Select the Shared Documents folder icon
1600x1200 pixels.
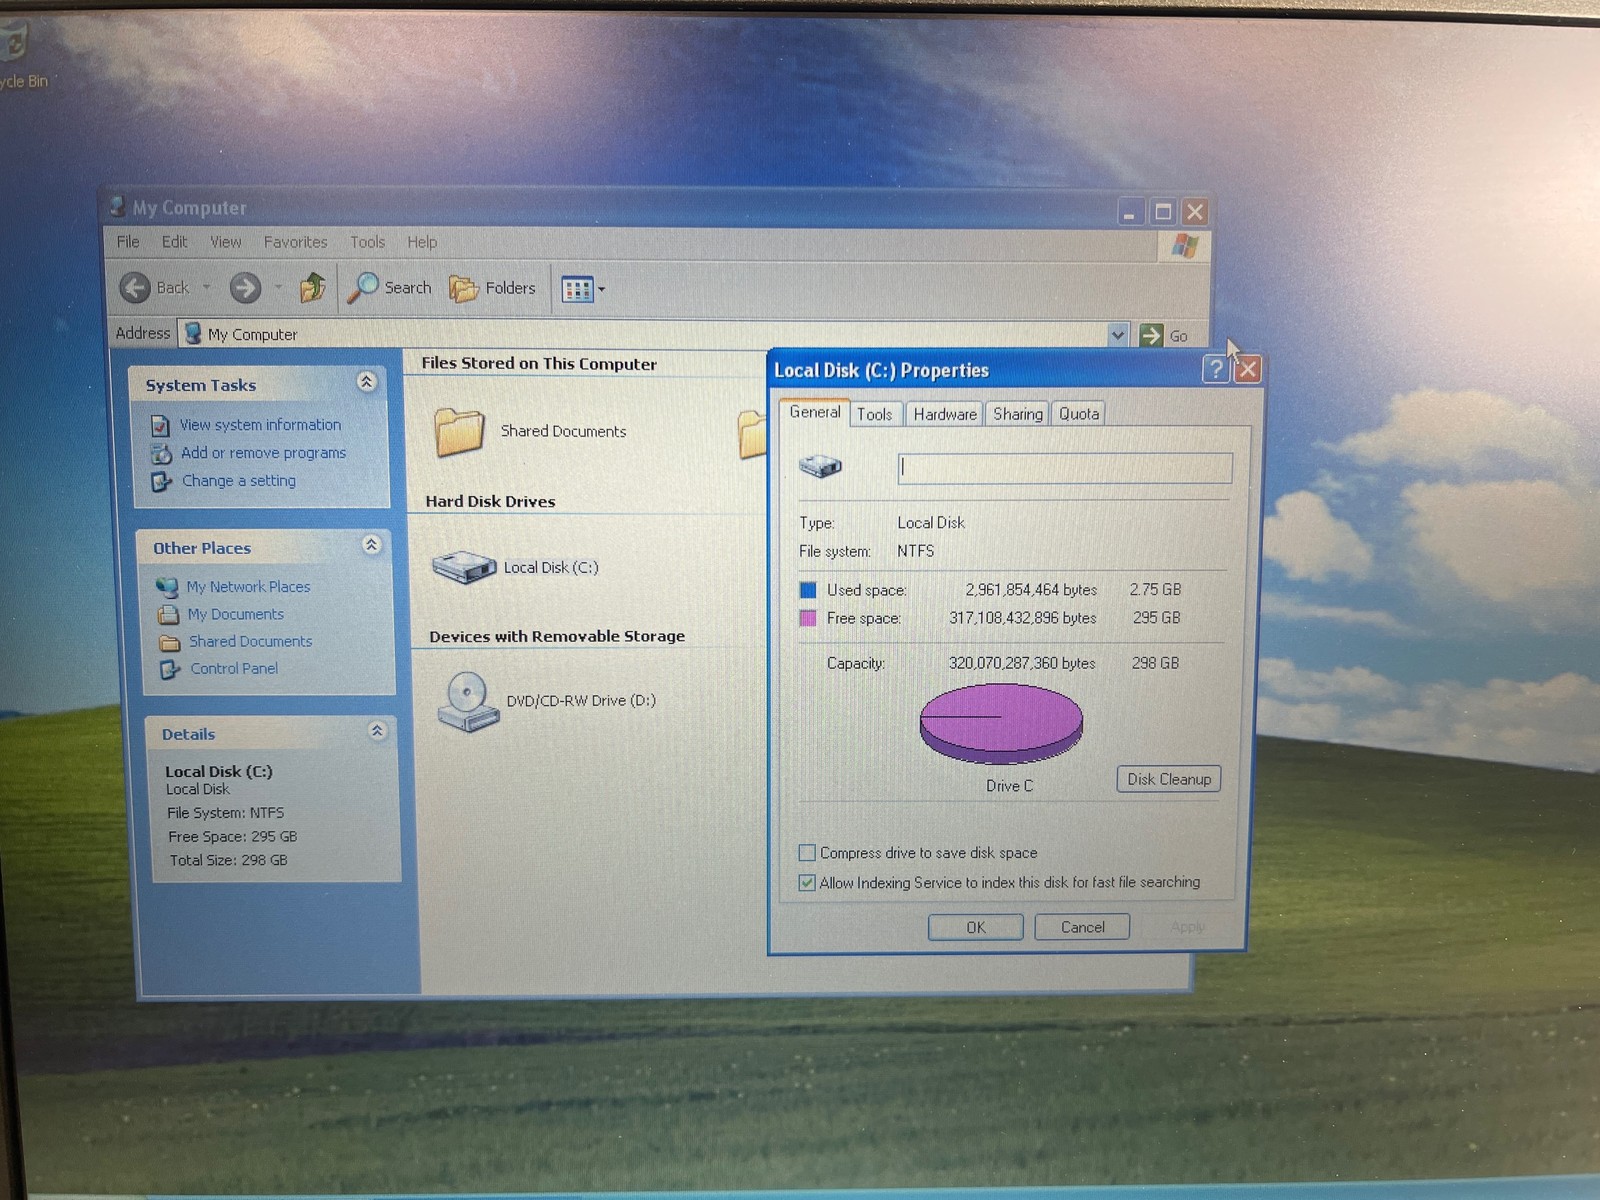pyautogui.click(x=459, y=432)
